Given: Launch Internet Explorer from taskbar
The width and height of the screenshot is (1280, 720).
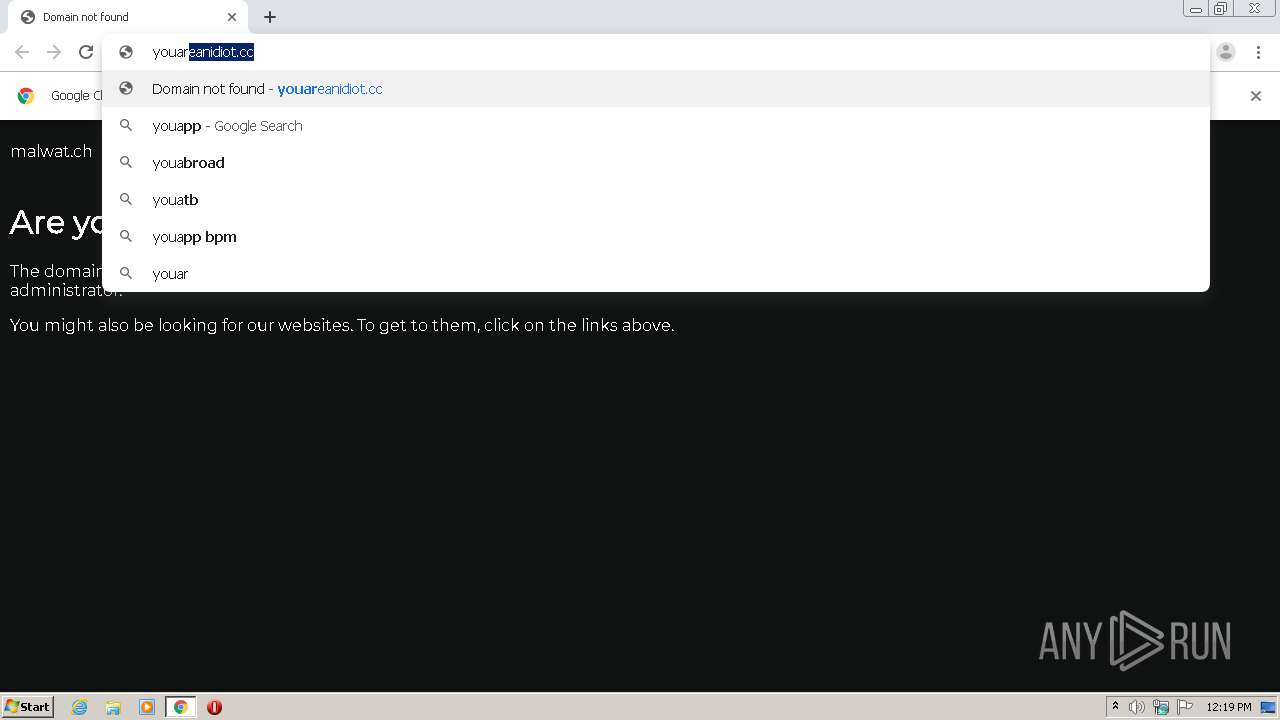Looking at the screenshot, I should point(80,707).
